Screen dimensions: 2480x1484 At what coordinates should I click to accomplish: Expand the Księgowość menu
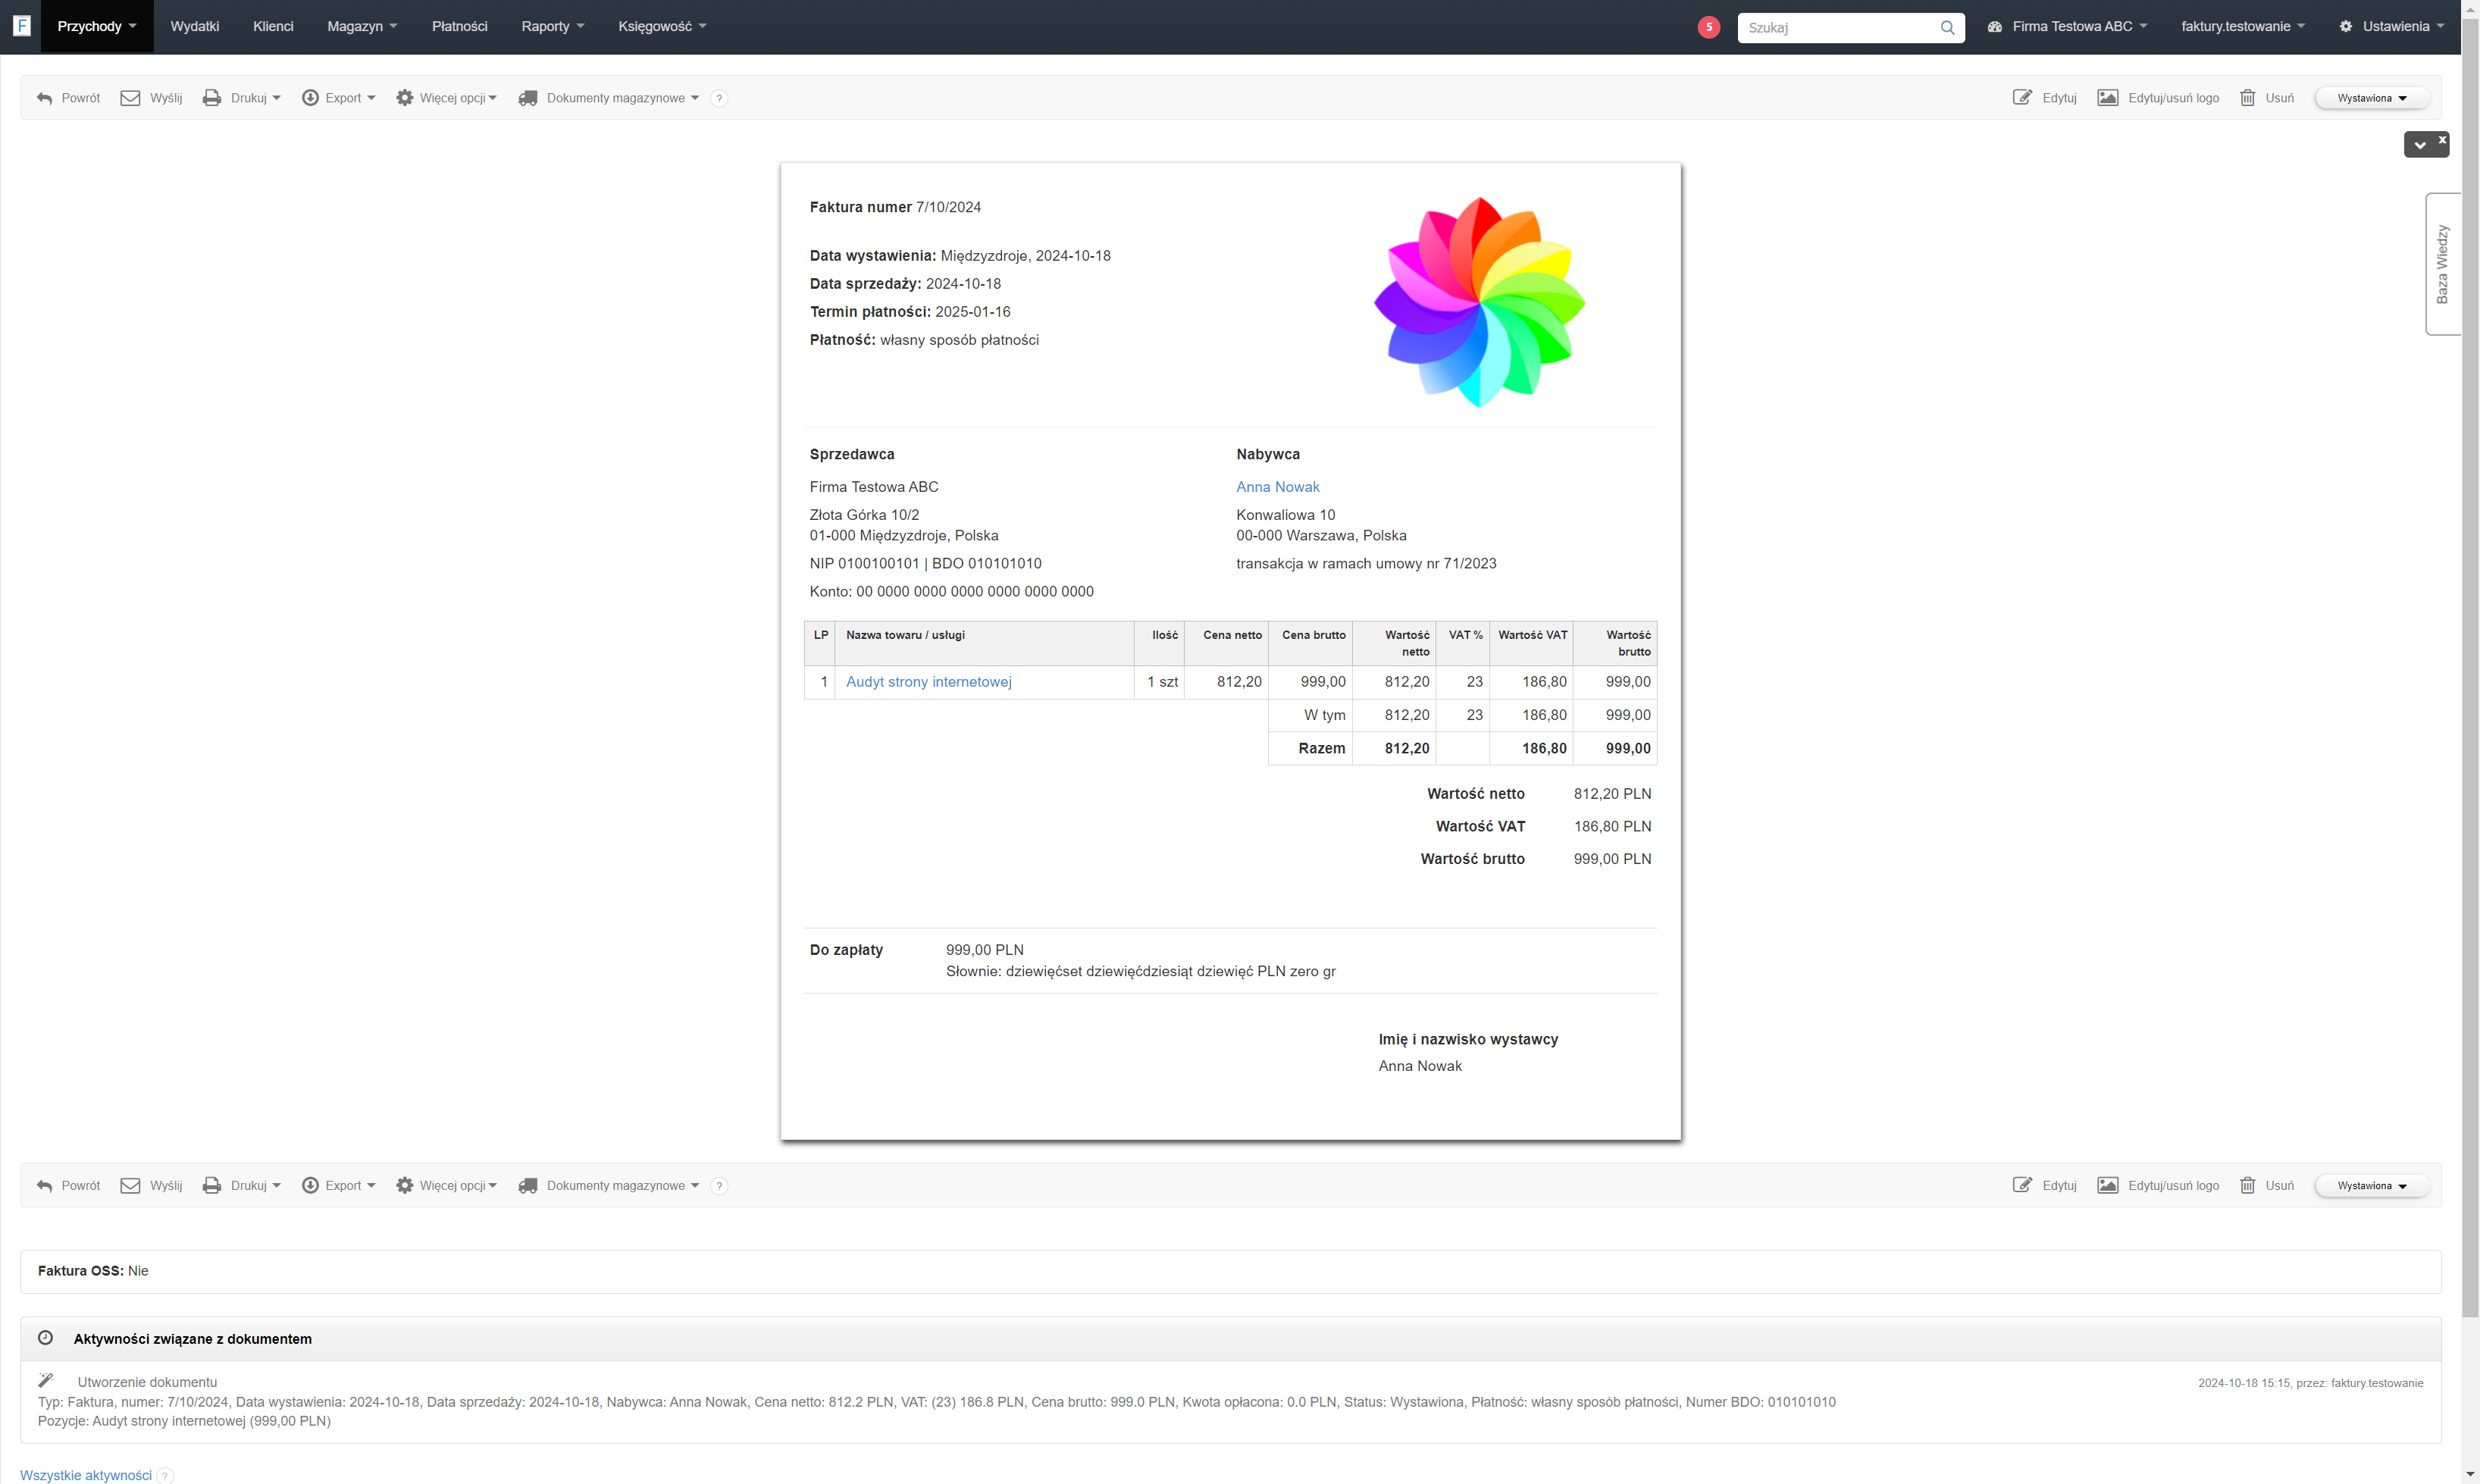click(662, 27)
